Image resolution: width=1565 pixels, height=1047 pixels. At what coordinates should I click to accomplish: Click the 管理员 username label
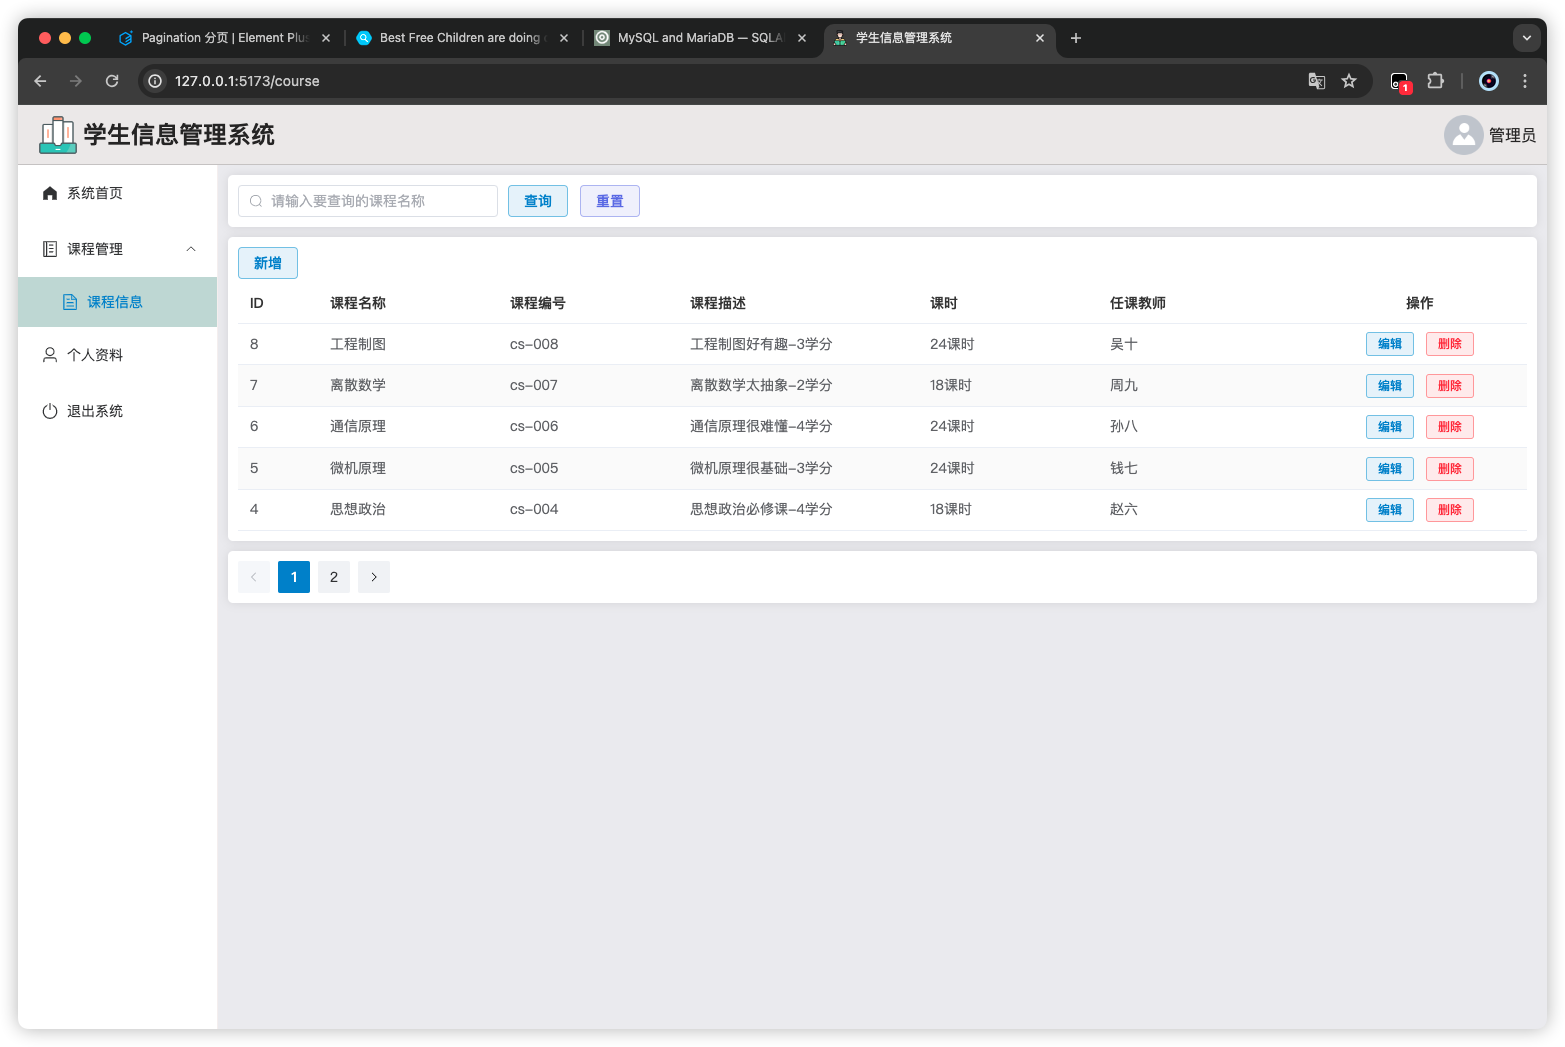(1512, 135)
